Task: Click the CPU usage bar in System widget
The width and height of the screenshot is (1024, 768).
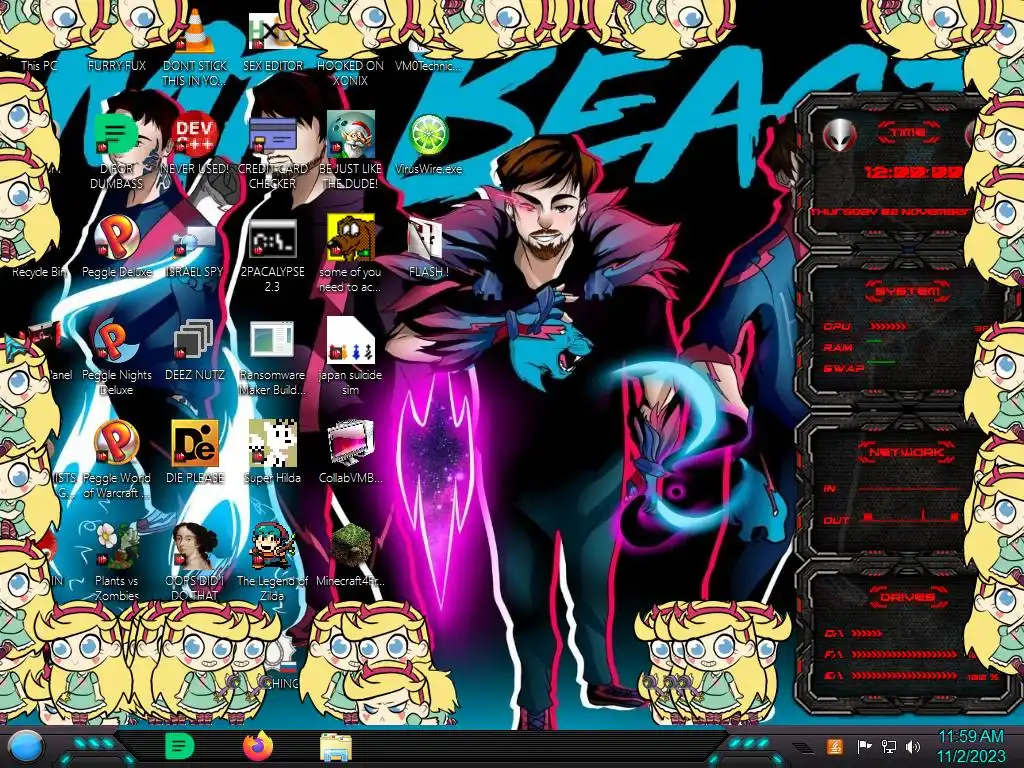Action: [888, 326]
